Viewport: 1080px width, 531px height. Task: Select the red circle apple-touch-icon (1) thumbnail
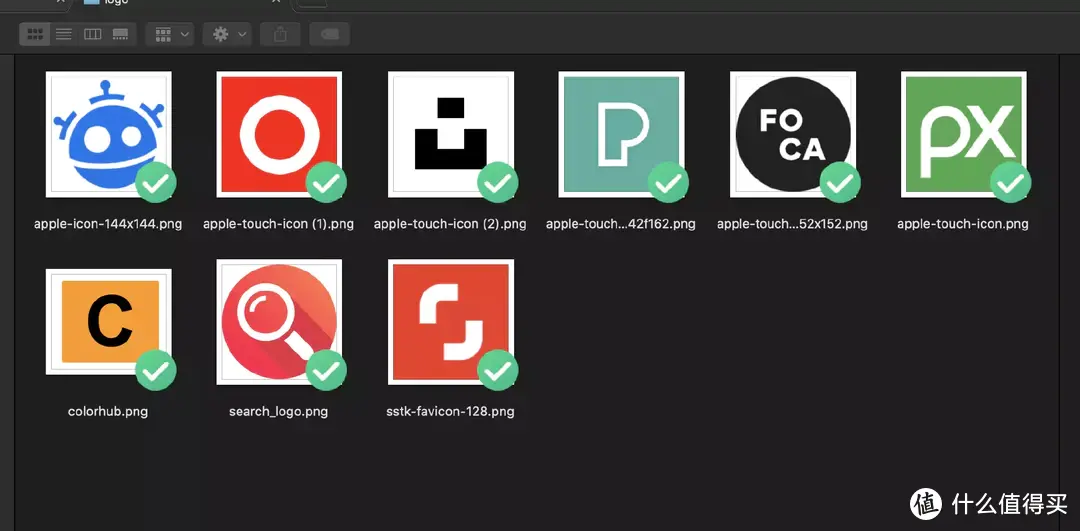279,134
